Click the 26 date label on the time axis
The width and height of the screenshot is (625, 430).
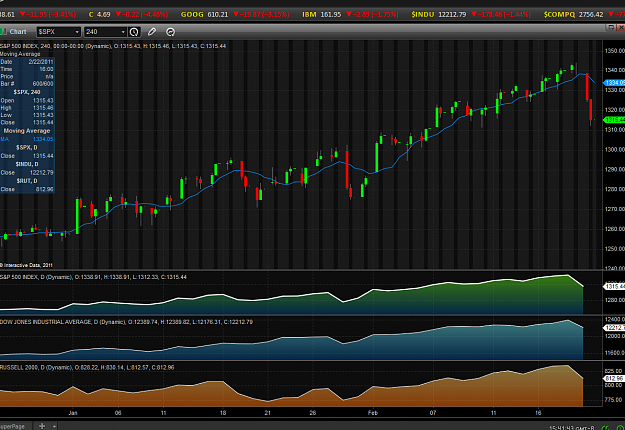312,413
